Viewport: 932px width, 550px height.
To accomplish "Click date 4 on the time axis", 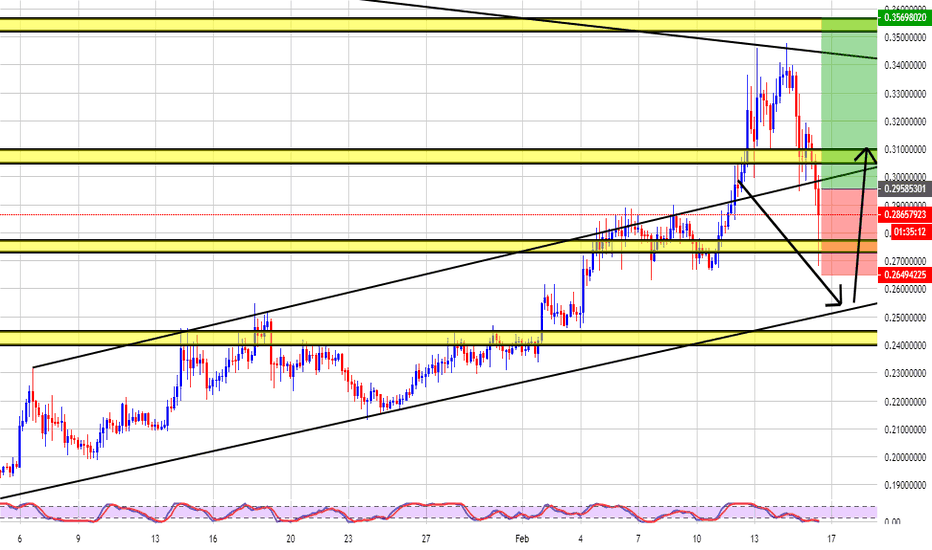I will (581, 539).
